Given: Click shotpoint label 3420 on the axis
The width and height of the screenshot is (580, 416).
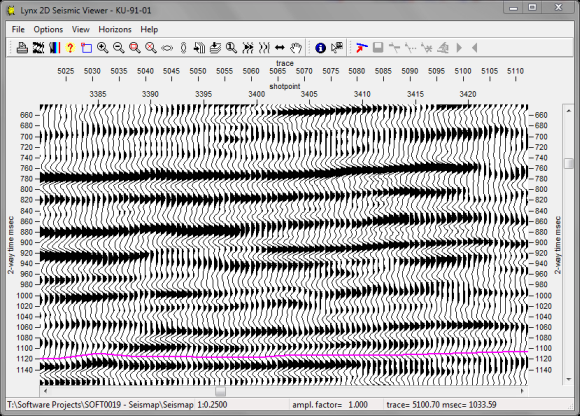Looking at the screenshot, I should [x=468, y=94].
